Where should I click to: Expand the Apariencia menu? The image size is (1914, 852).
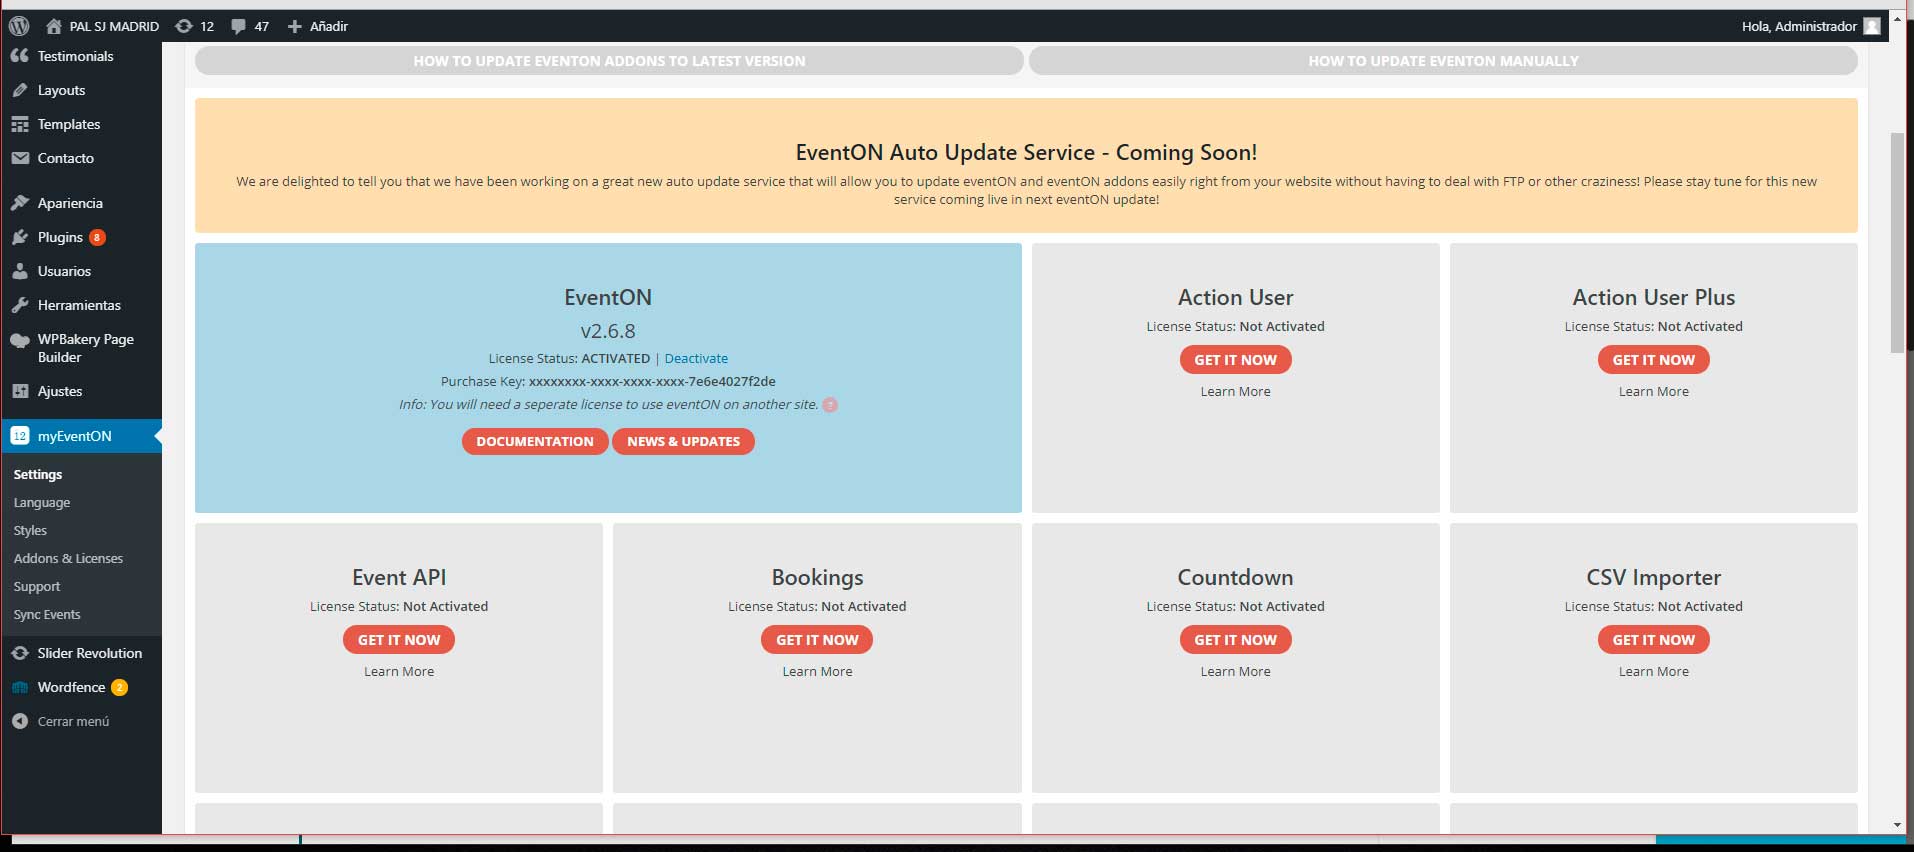pos(70,203)
